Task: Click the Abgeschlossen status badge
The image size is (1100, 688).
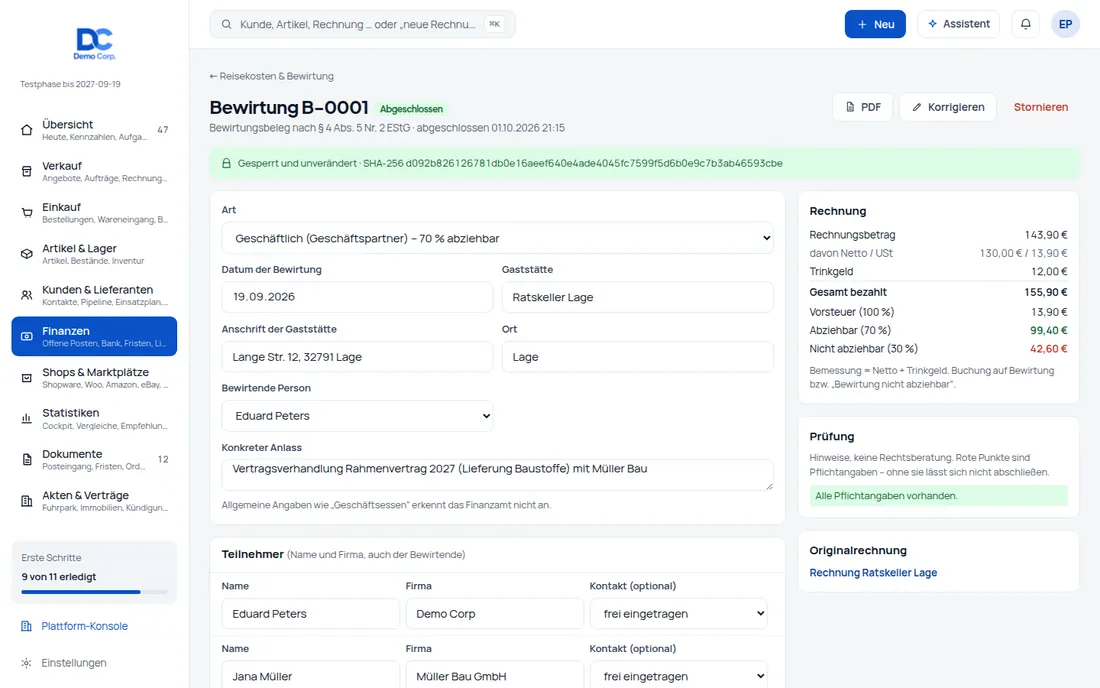Action: point(411,109)
